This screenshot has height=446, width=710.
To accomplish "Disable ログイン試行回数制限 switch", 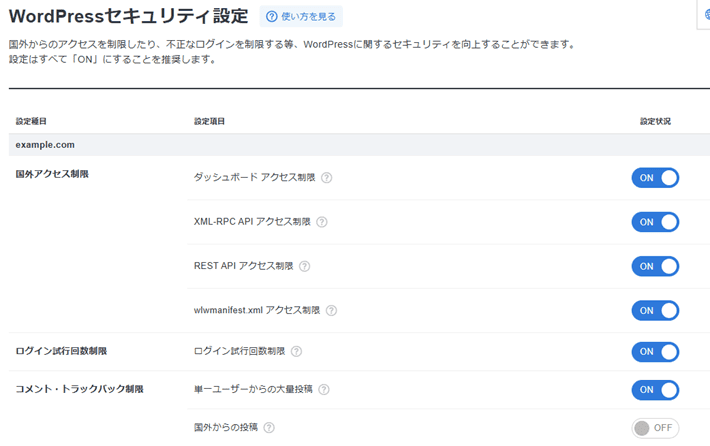I will click(x=655, y=352).
